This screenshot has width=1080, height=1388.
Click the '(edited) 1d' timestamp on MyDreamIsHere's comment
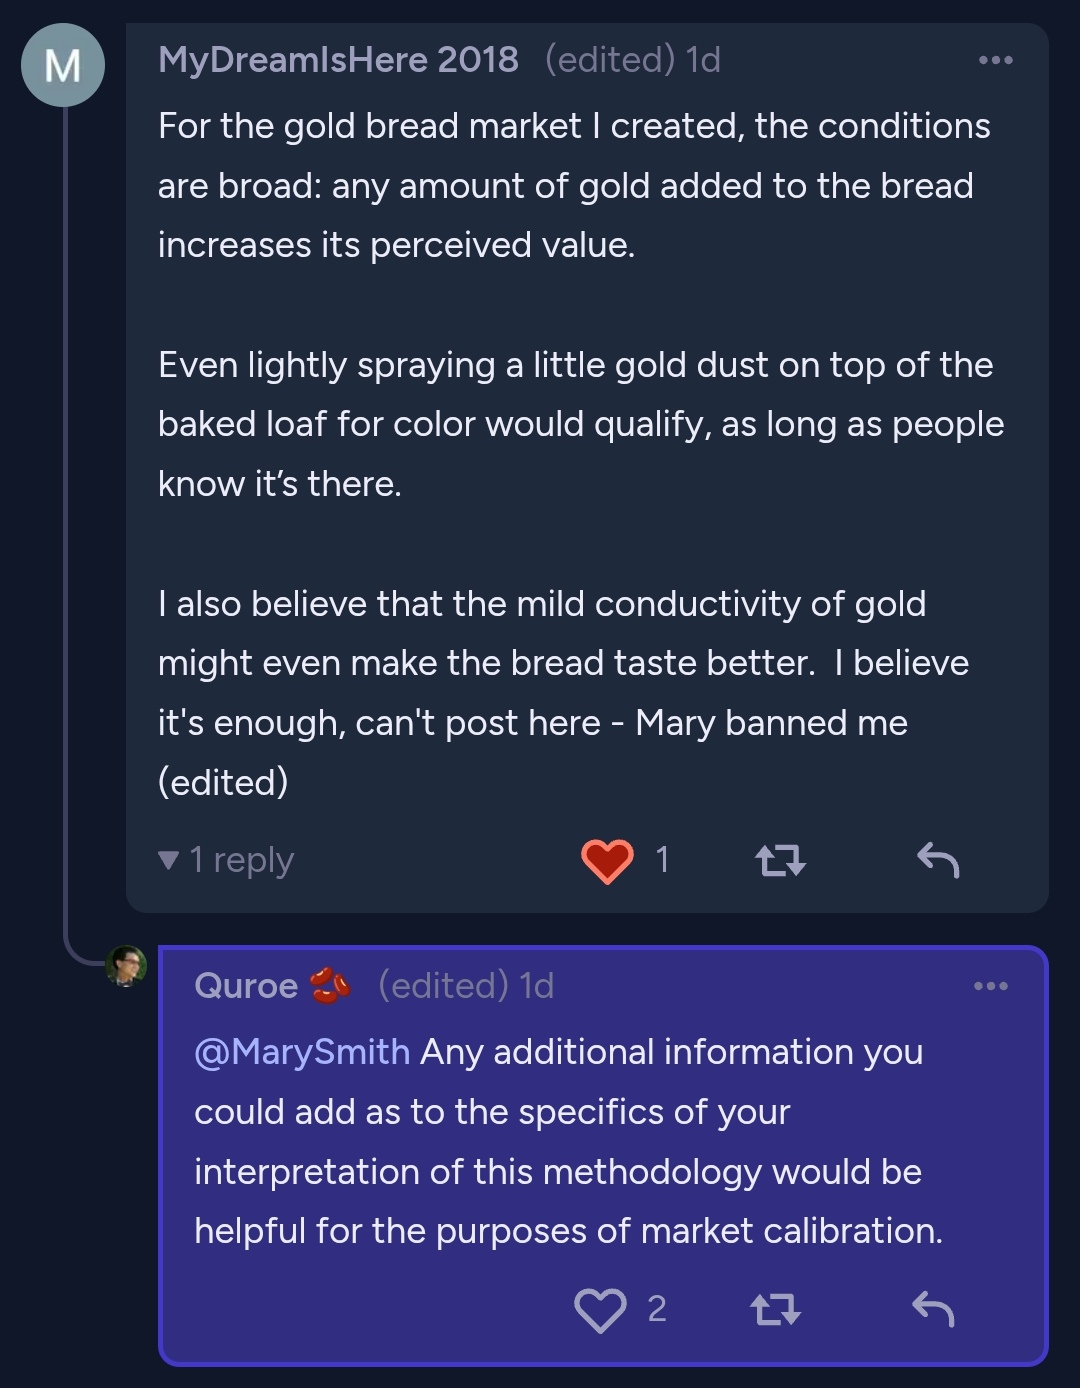(632, 60)
